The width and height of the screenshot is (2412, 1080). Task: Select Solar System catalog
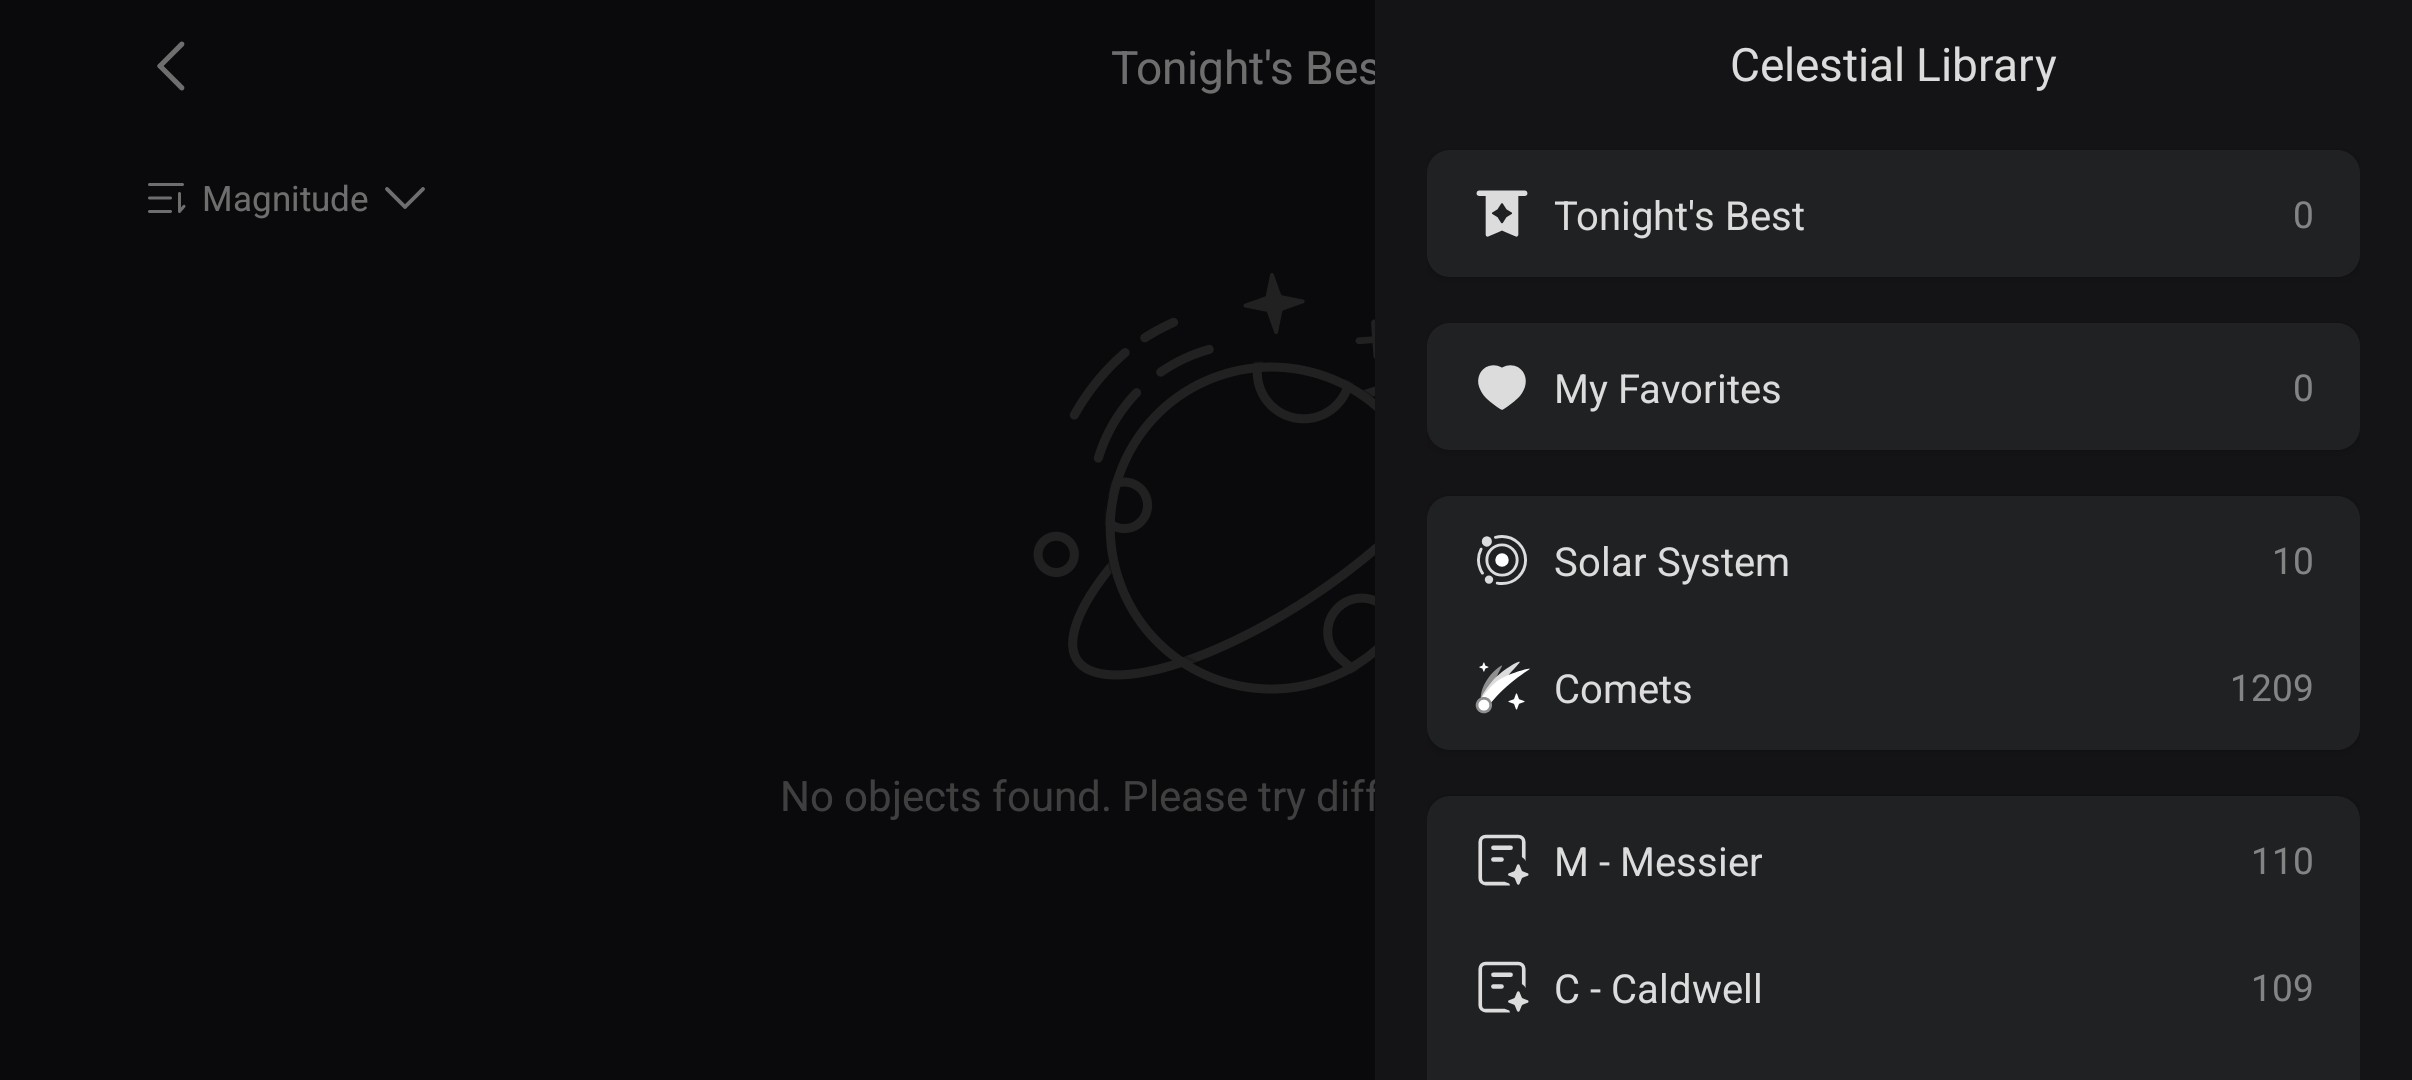1892,560
